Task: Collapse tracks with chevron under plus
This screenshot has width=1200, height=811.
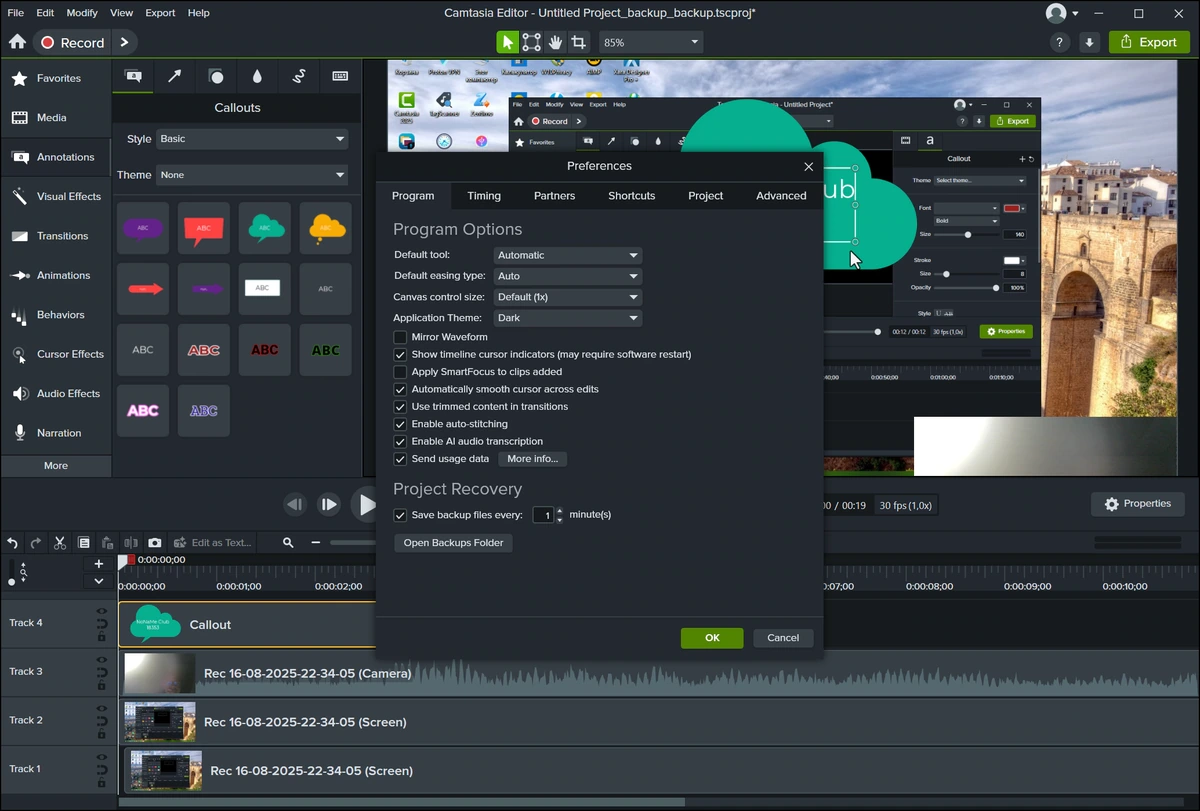Action: coord(98,581)
